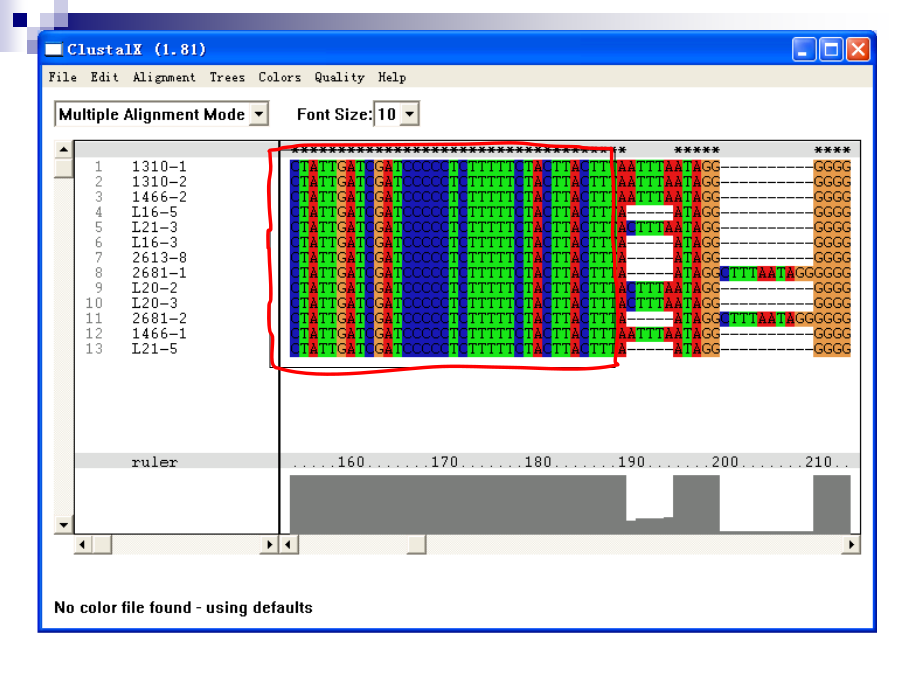Image resolution: width=900 pixels, height=675 pixels.
Task: Select sequence name L16-3
Action: 154,243
